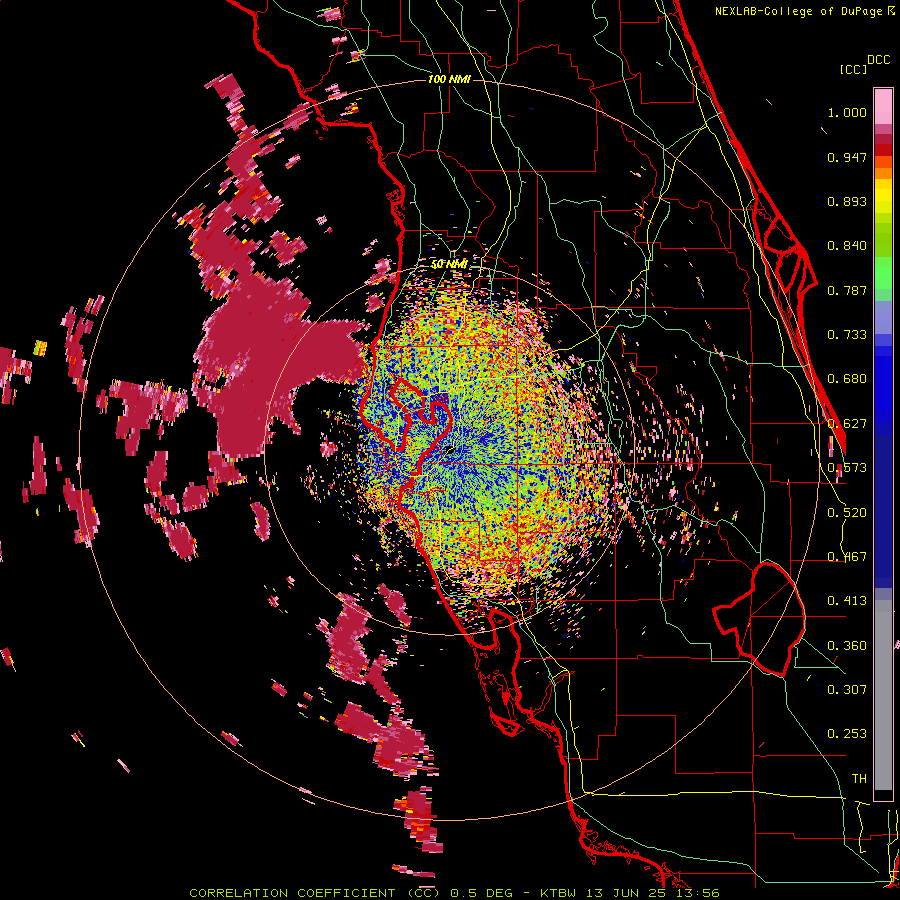Screen dimensions: 900x900
Task: Pick the gray lower color bar segment
Action: click(883, 695)
